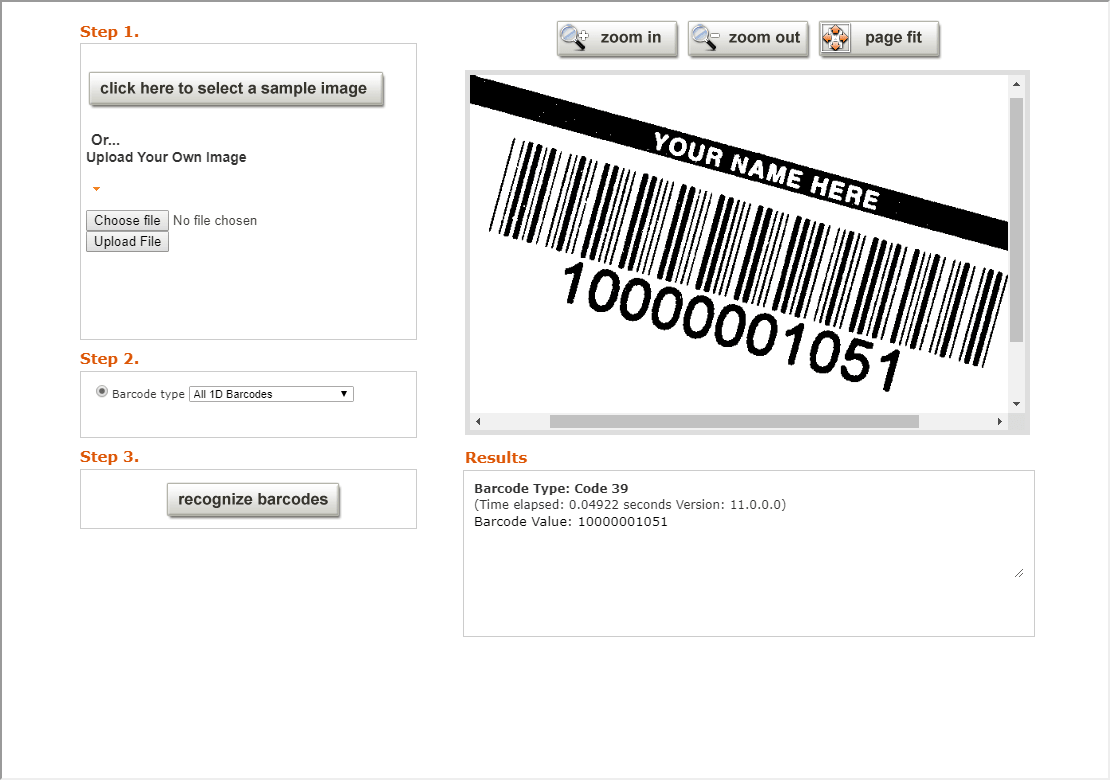
Task: Click the Upload File button
Action: click(127, 241)
